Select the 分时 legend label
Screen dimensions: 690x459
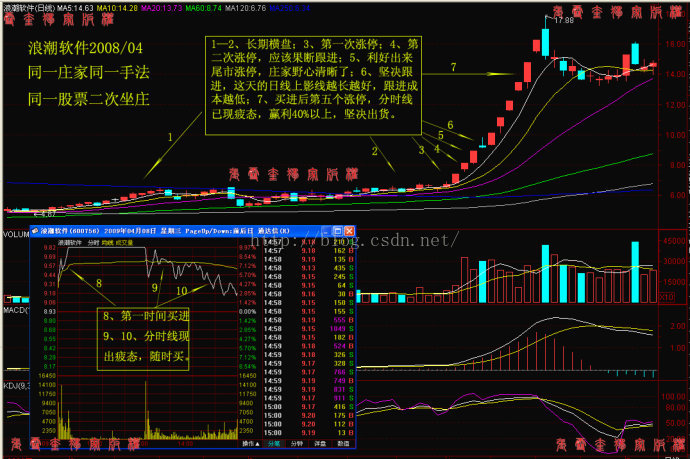click(93, 242)
